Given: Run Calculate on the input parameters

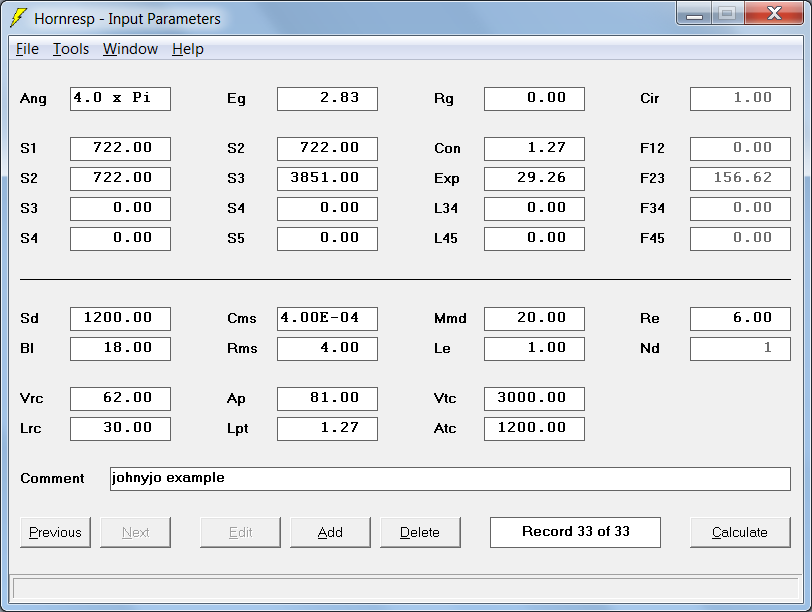Looking at the screenshot, I should pyautogui.click(x=740, y=532).
